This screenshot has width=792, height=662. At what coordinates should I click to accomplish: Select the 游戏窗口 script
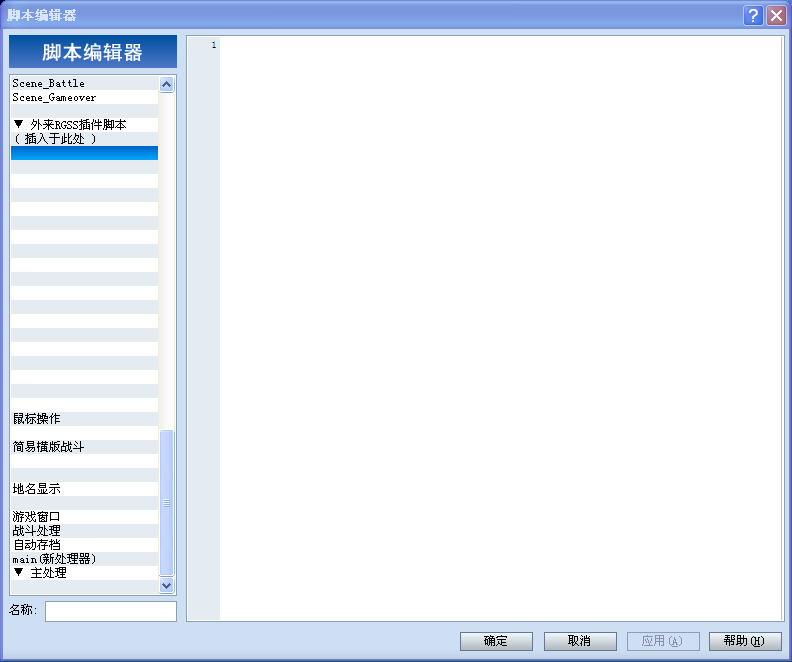[84, 517]
